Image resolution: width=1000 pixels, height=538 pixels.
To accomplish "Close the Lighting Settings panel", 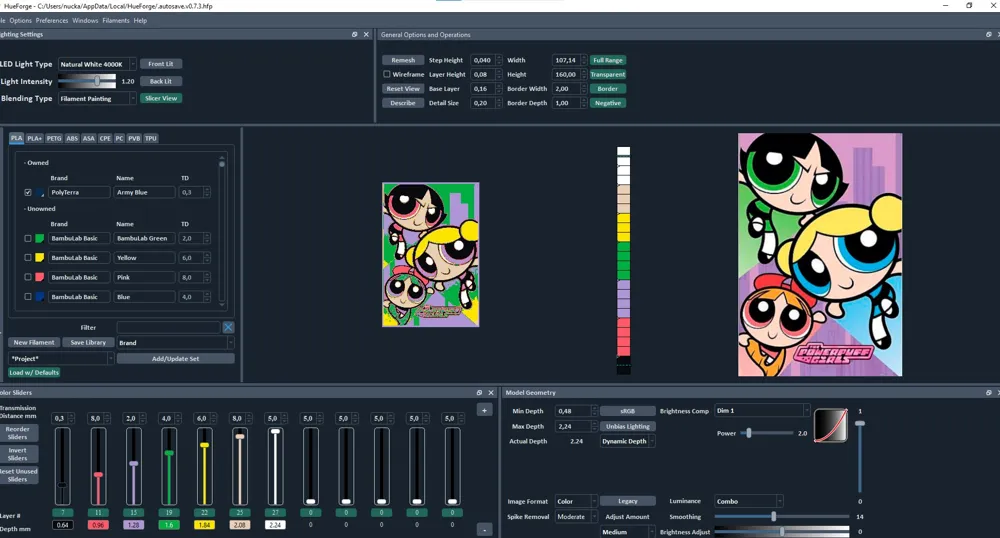I will pyautogui.click(x=366, y=34).
